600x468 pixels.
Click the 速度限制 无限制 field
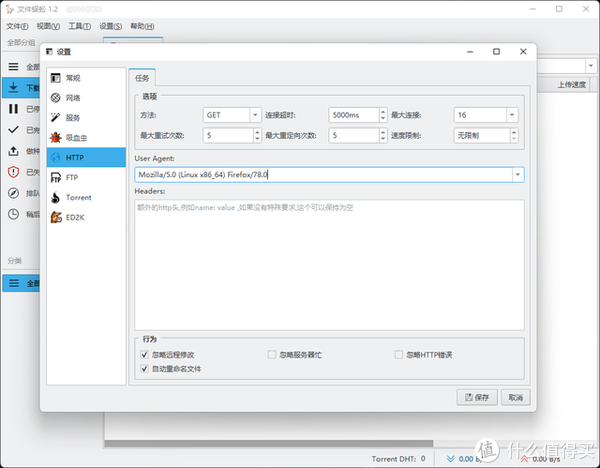tap(482, 135)
